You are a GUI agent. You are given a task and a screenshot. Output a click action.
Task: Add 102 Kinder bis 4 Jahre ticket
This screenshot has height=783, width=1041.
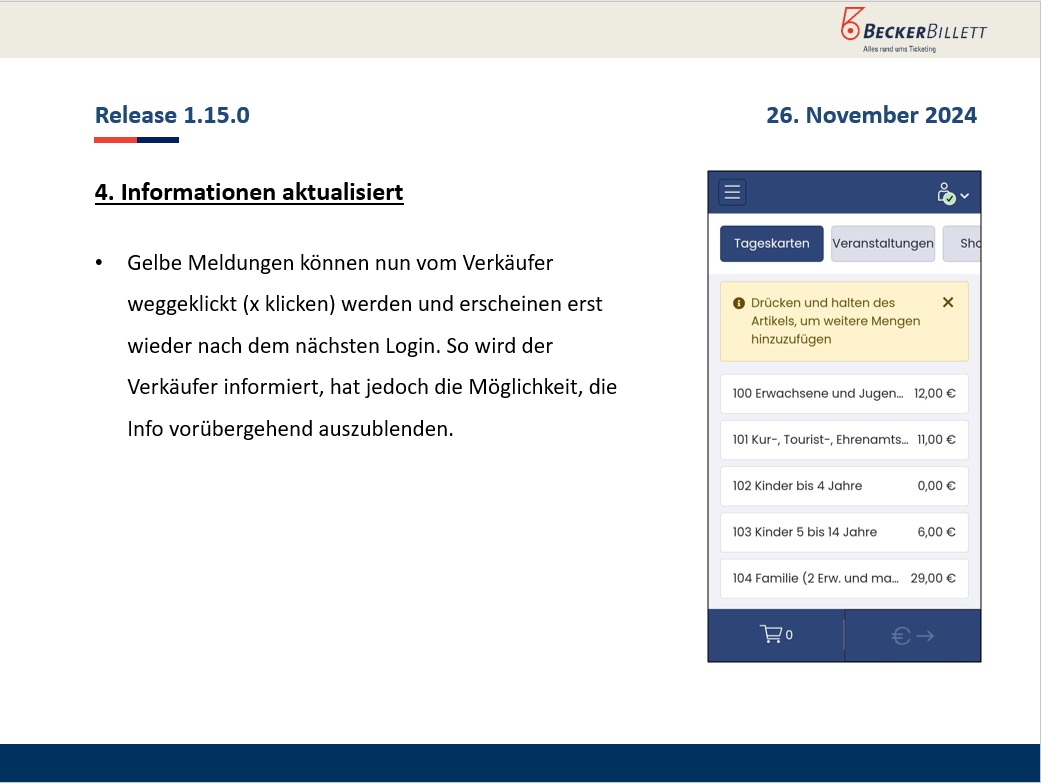[x=844, y=486]
